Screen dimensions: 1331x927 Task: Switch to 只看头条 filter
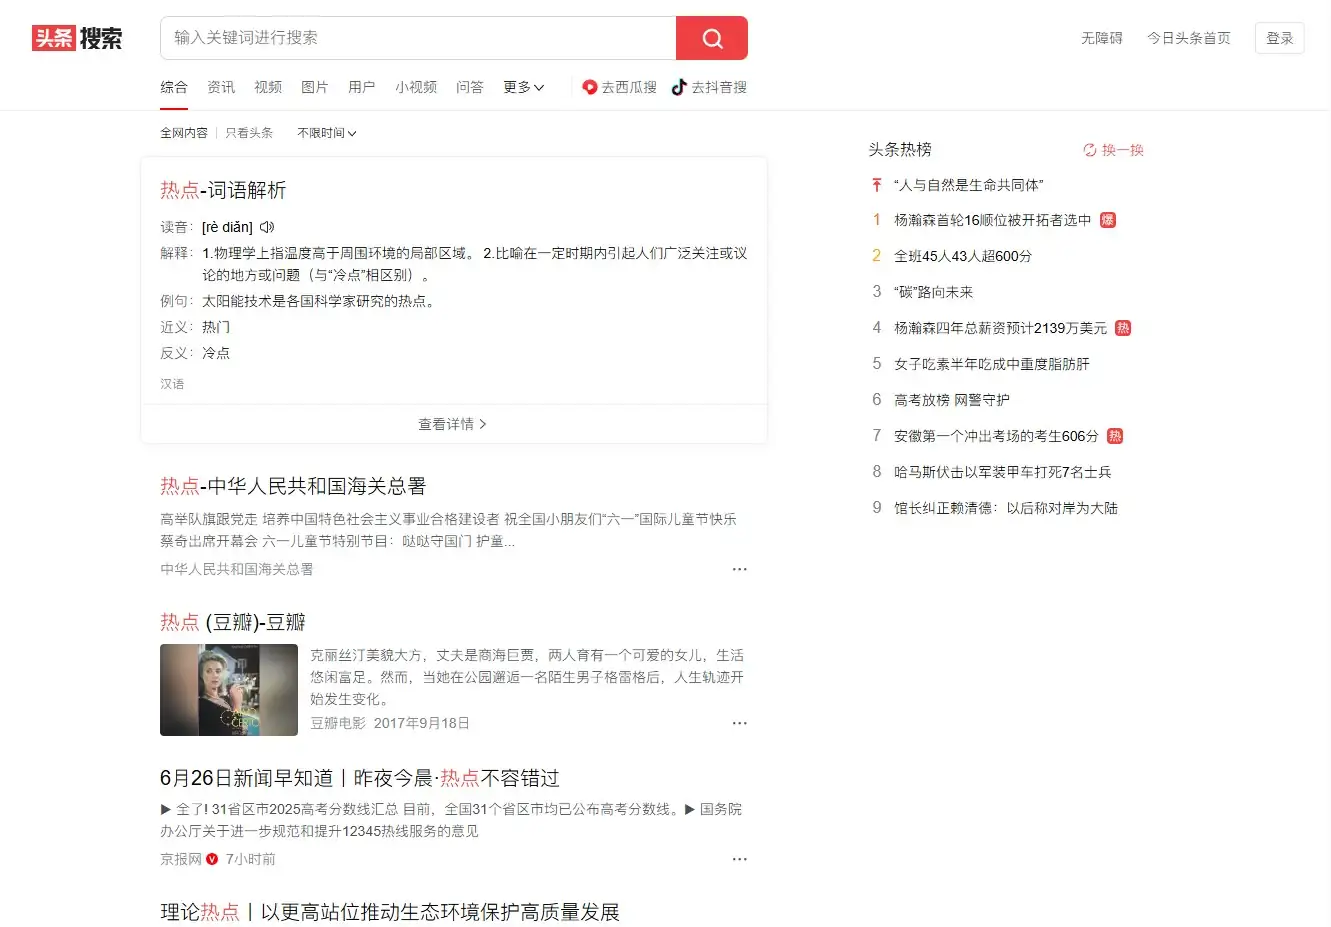coord(249,133)
